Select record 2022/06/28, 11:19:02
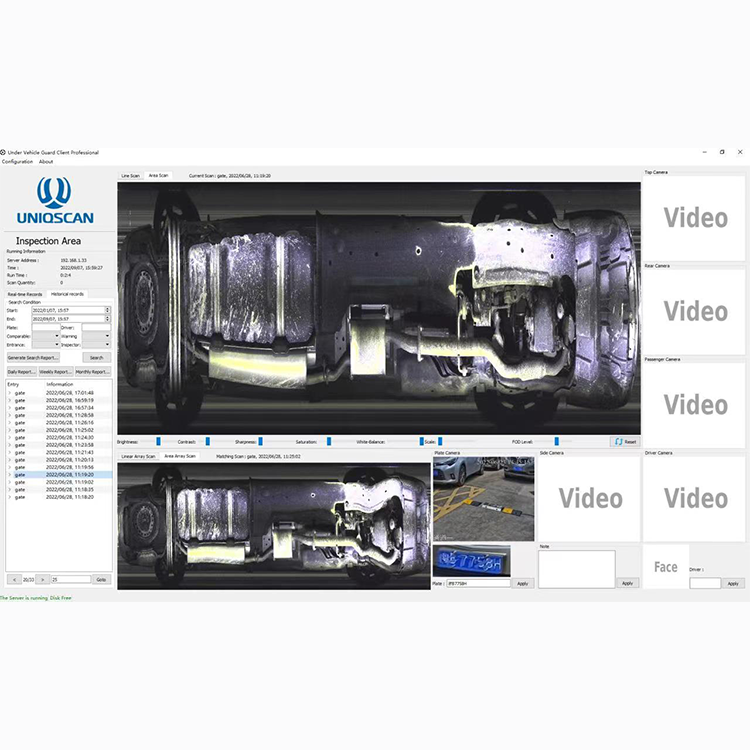The width and height of the screenshot is (750, 750). pyautogui.click(x=59, y=482)
